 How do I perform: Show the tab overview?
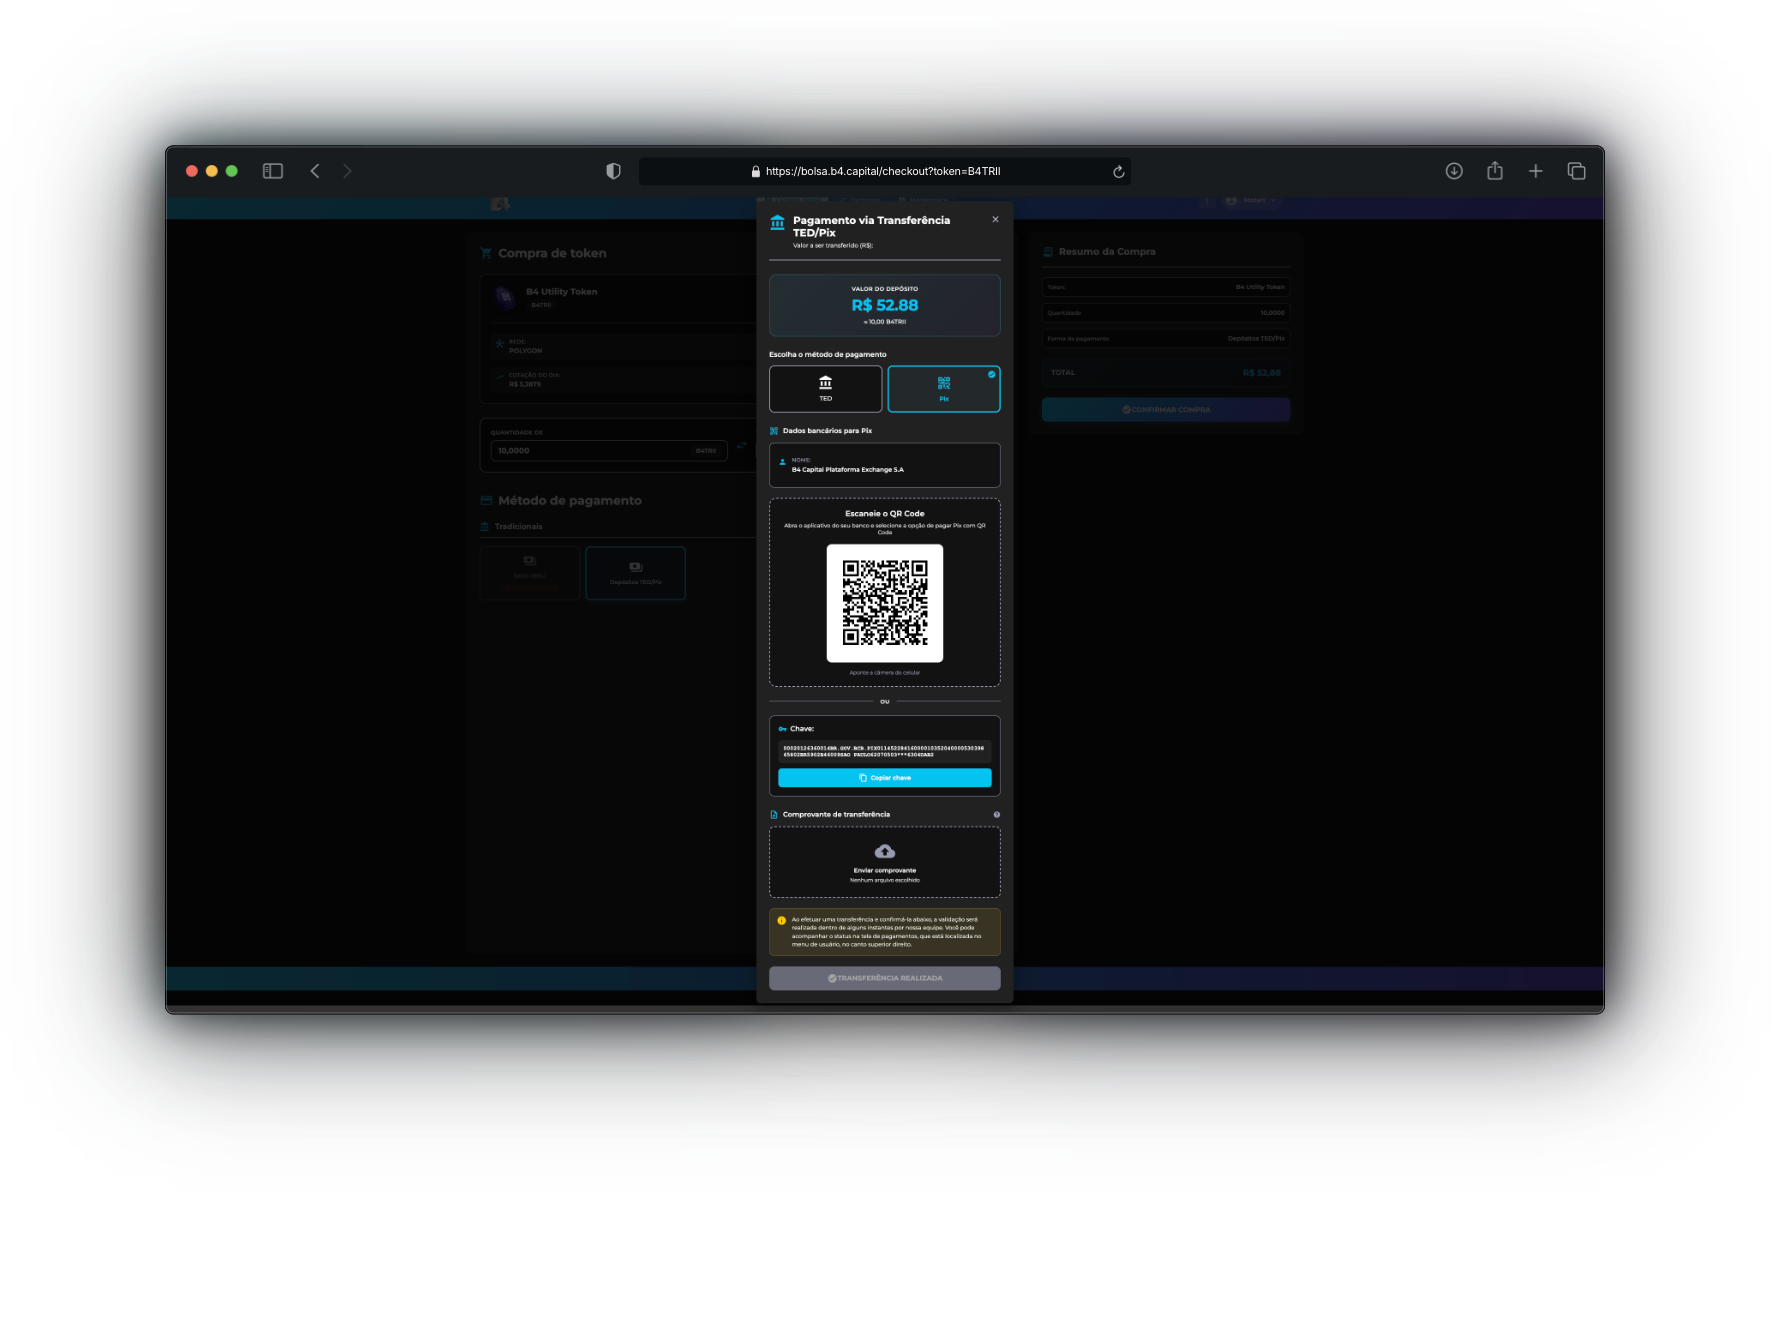click(x=1576, y=171)
